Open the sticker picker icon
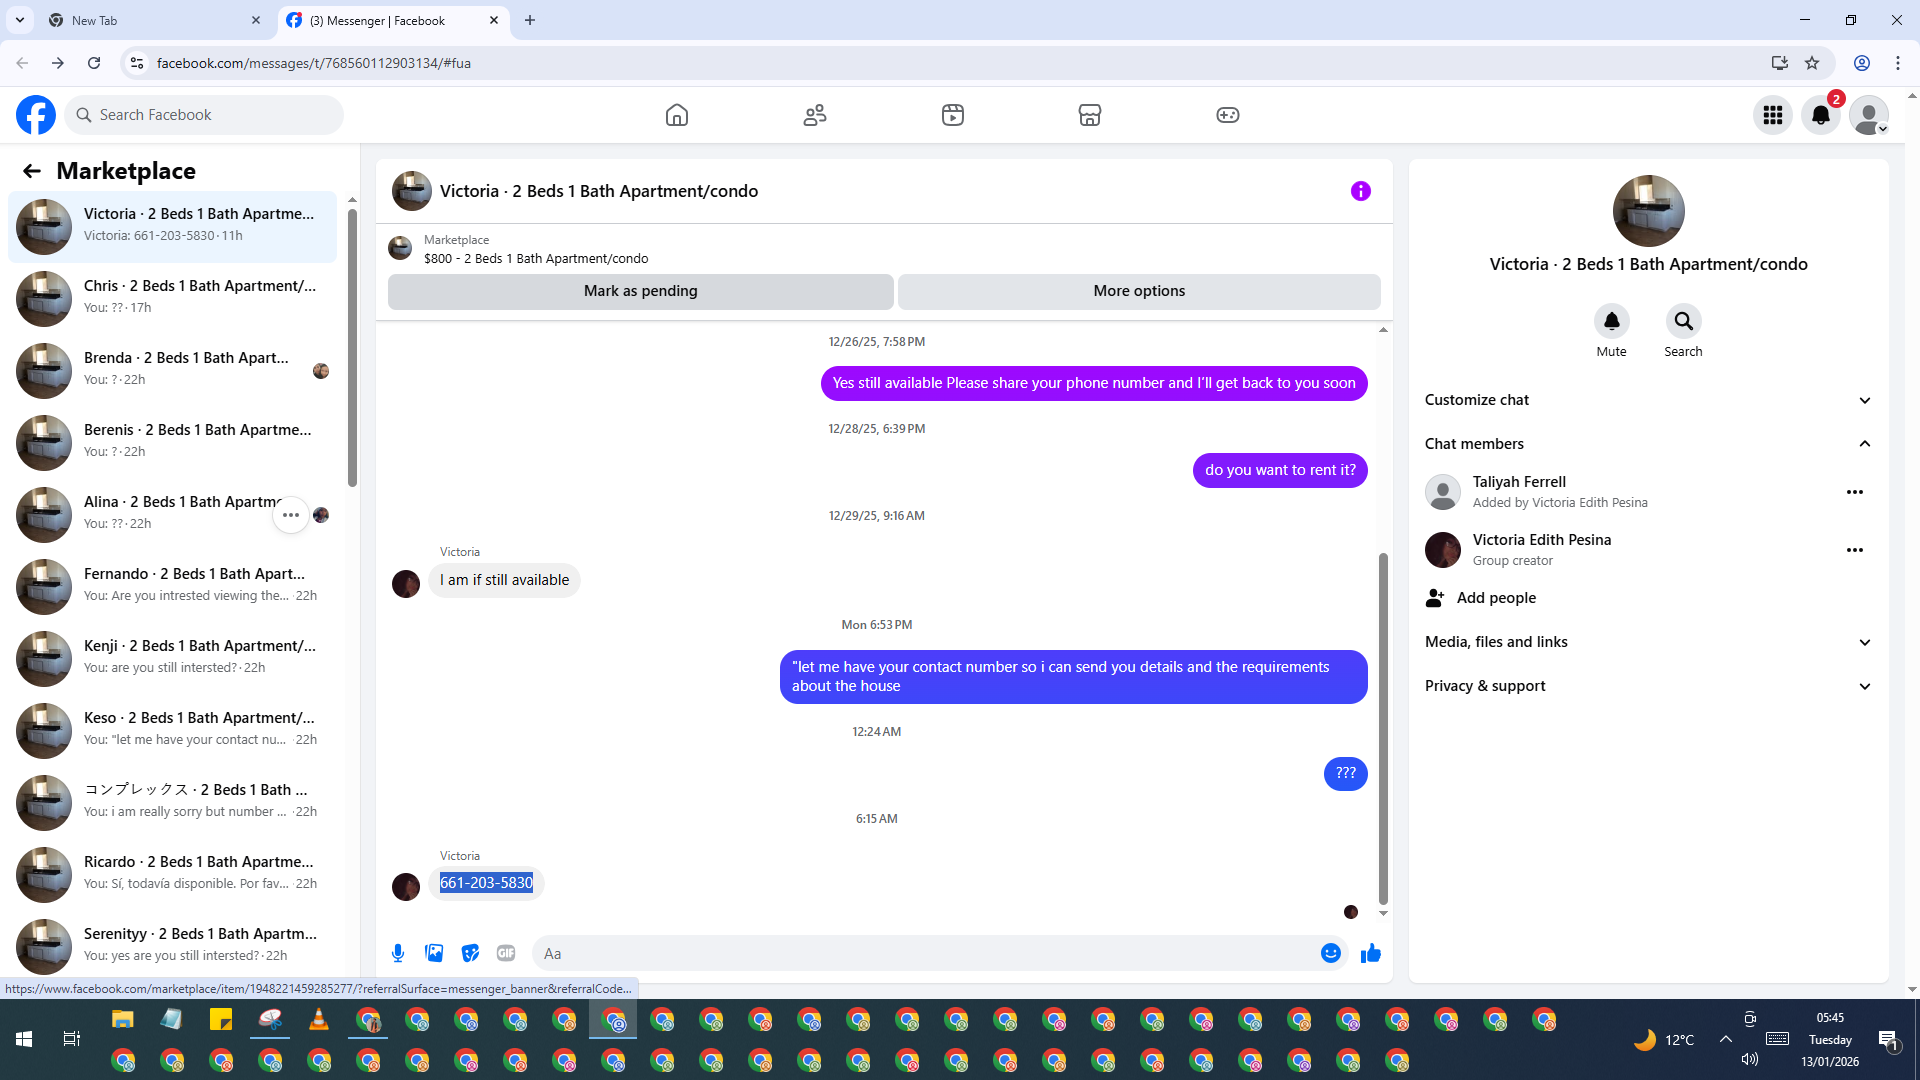Screen dimensions: 1920x1080 pyautogui.click(x=470, y=953)
